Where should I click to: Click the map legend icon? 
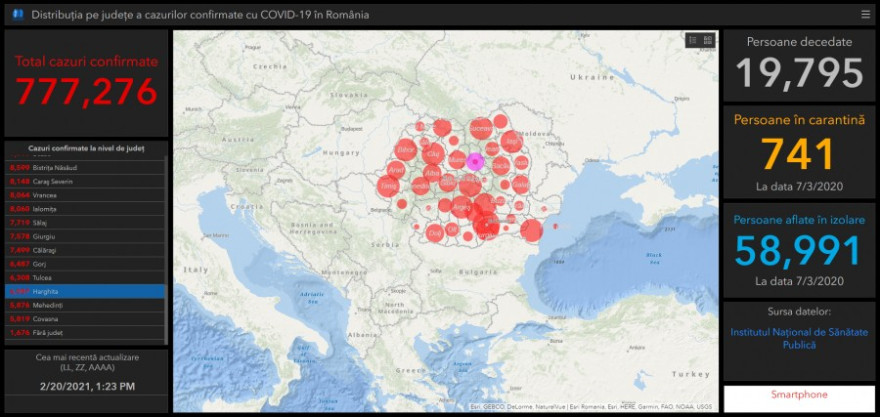692,41
